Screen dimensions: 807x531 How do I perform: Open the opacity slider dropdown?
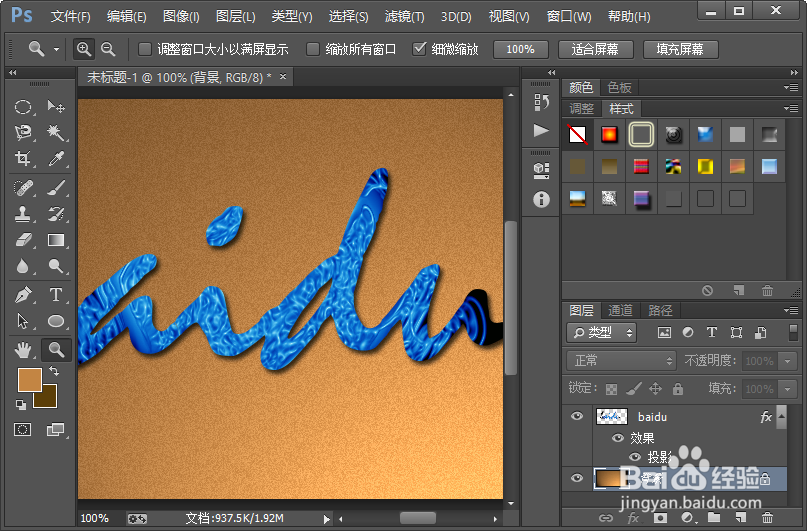(x=787, y=361)
